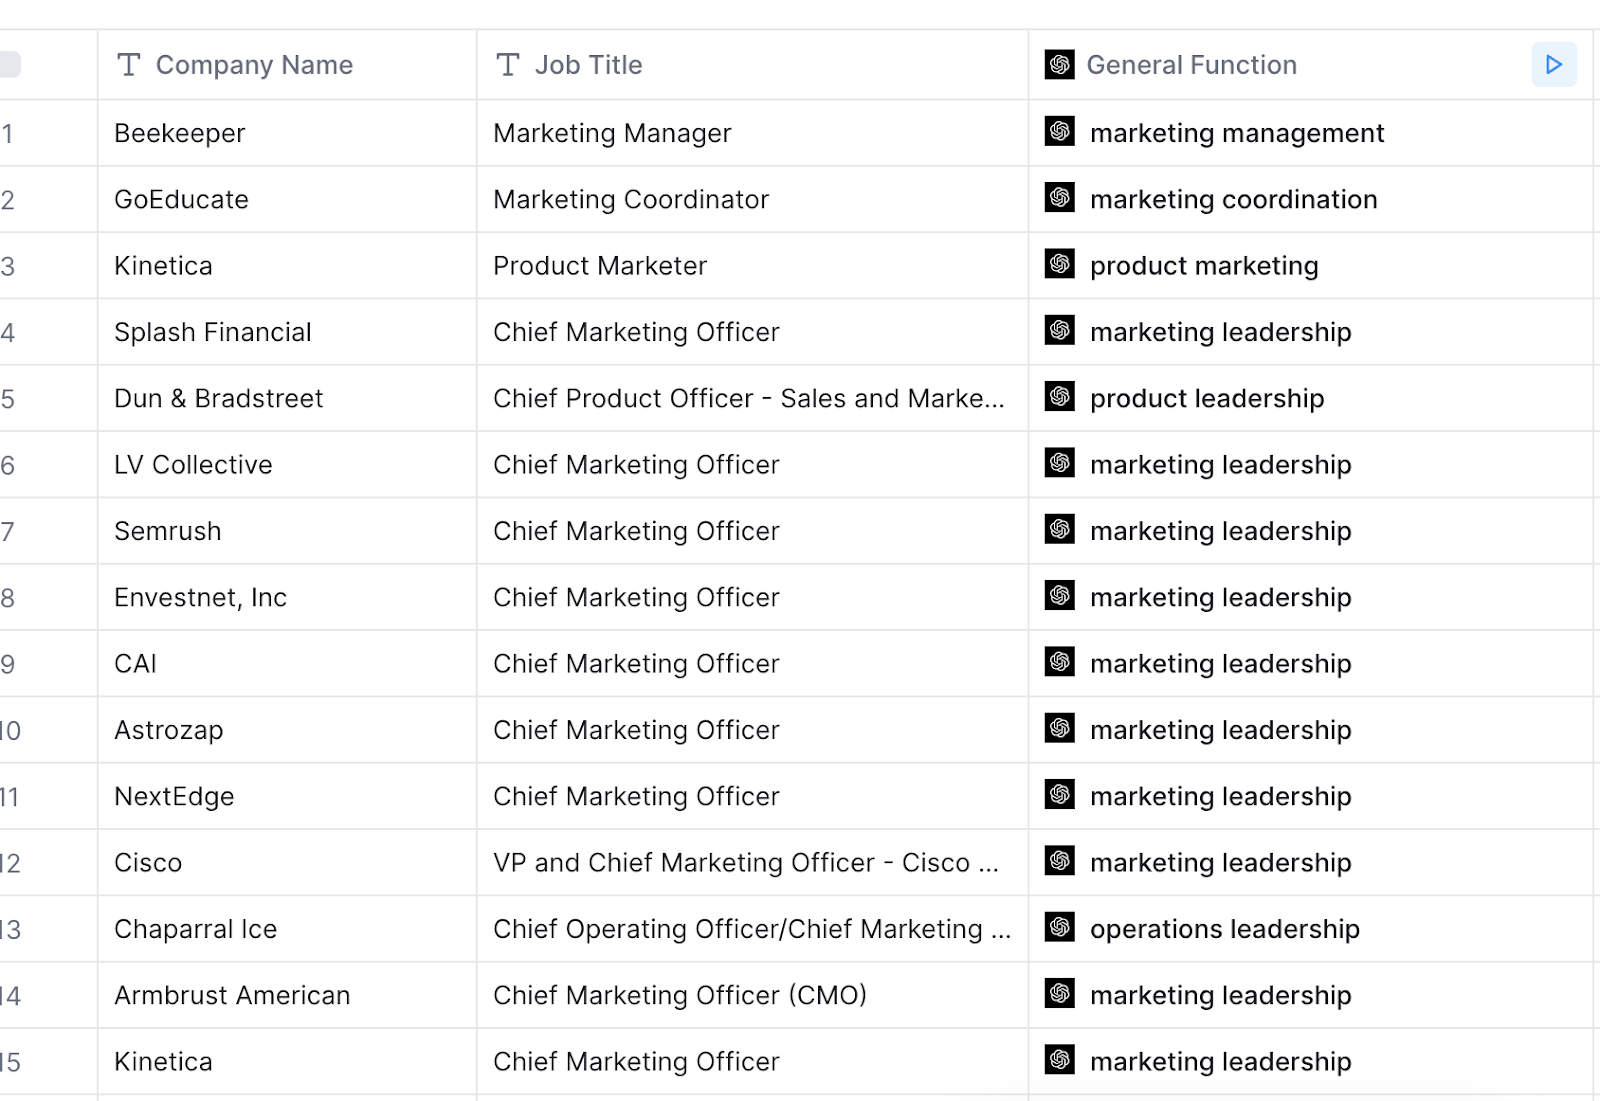Click the OpenAI icon next to product marketing
This screenshot has width=1600, height=1101.
pos(1060,264)
